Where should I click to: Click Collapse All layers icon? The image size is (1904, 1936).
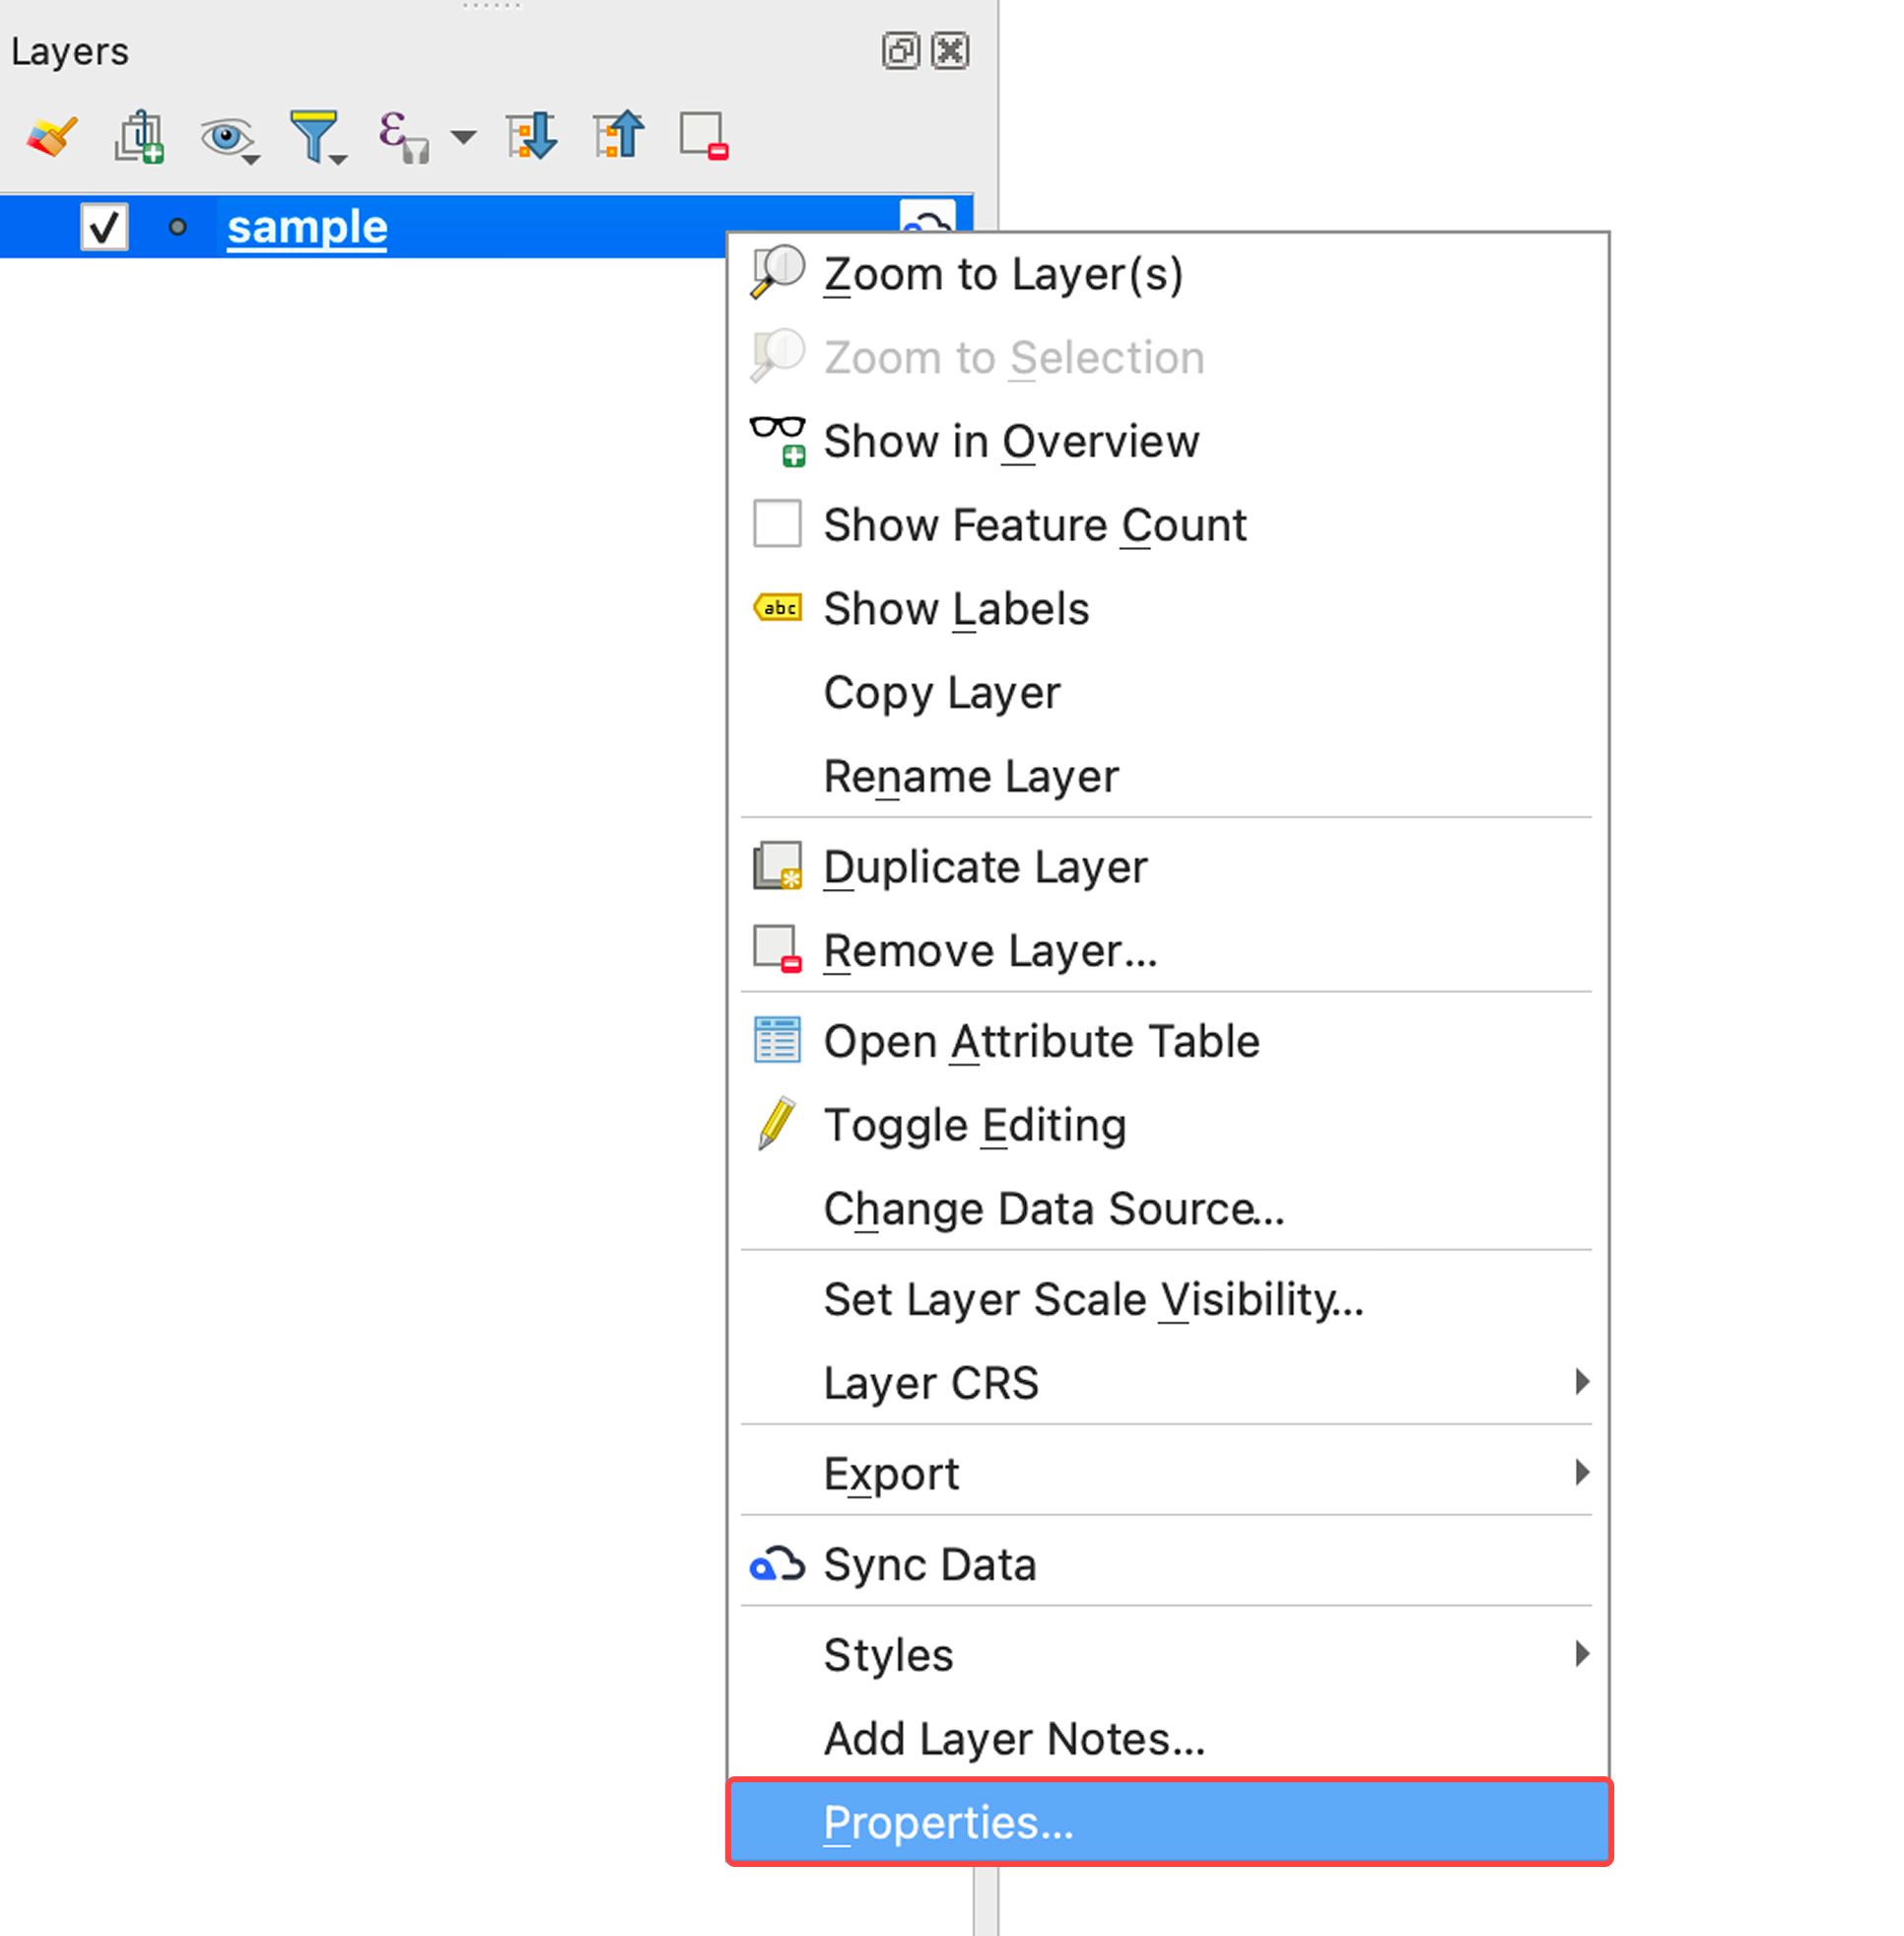(619, 136)
